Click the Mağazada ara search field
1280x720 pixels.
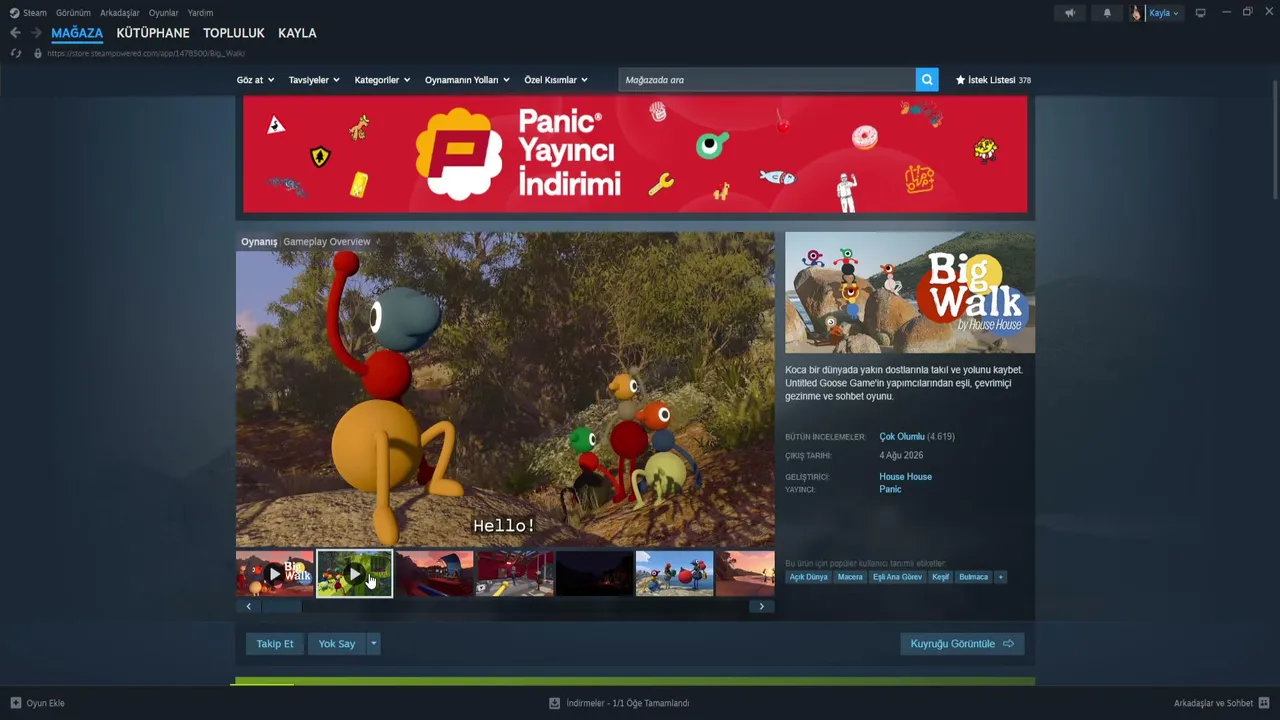tap(767, 80)
